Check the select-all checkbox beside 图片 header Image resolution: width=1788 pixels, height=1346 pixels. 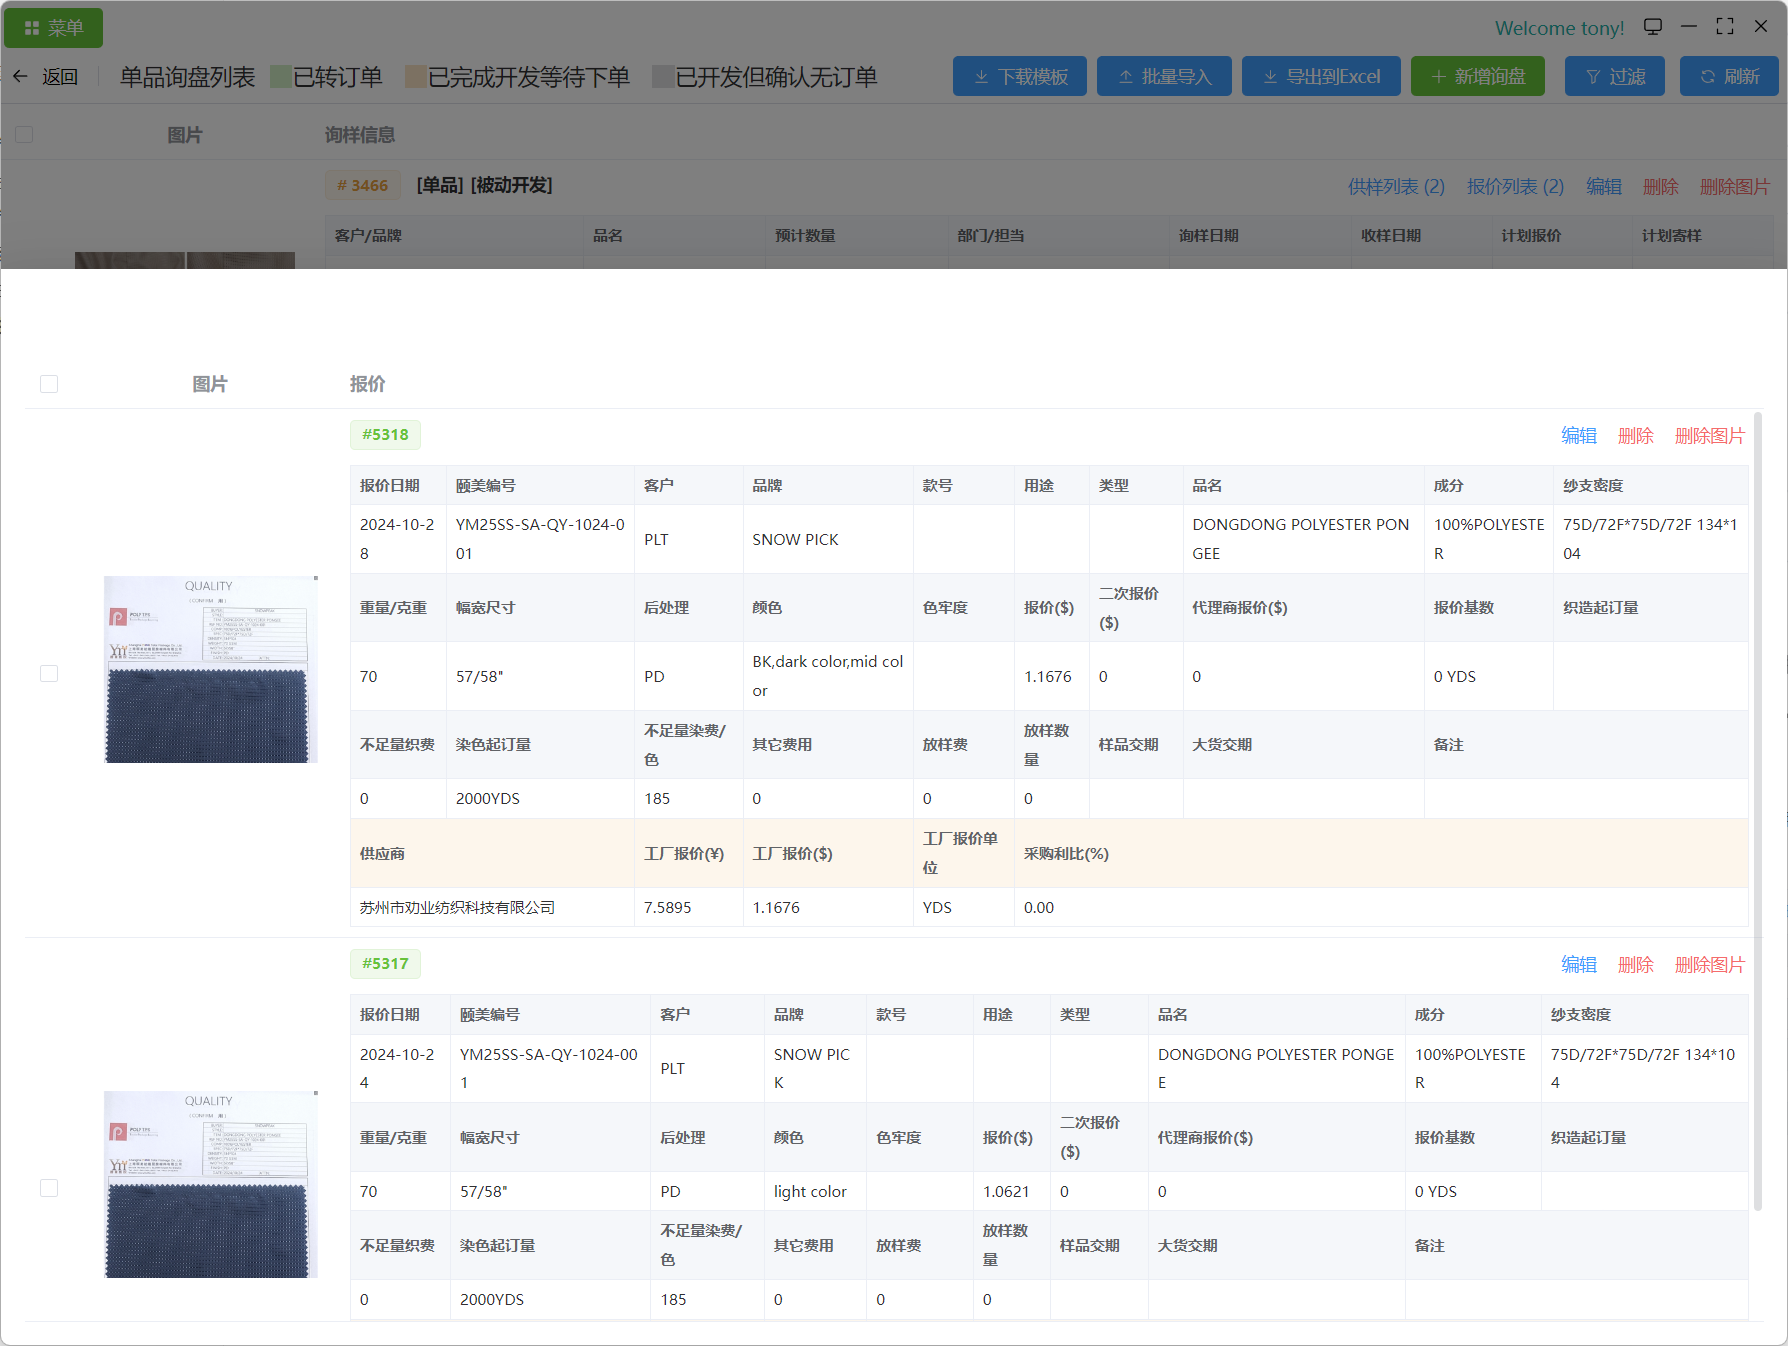(49, 384)
